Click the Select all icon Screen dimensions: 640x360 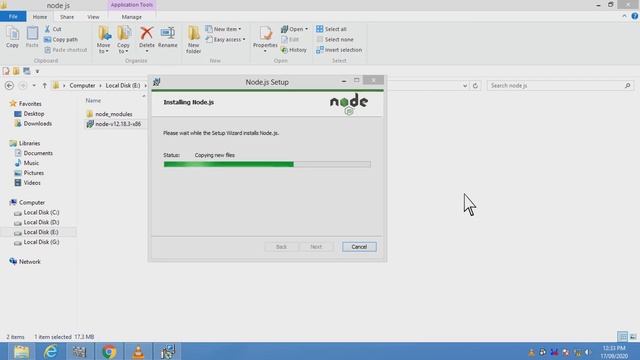pos(320,29)
